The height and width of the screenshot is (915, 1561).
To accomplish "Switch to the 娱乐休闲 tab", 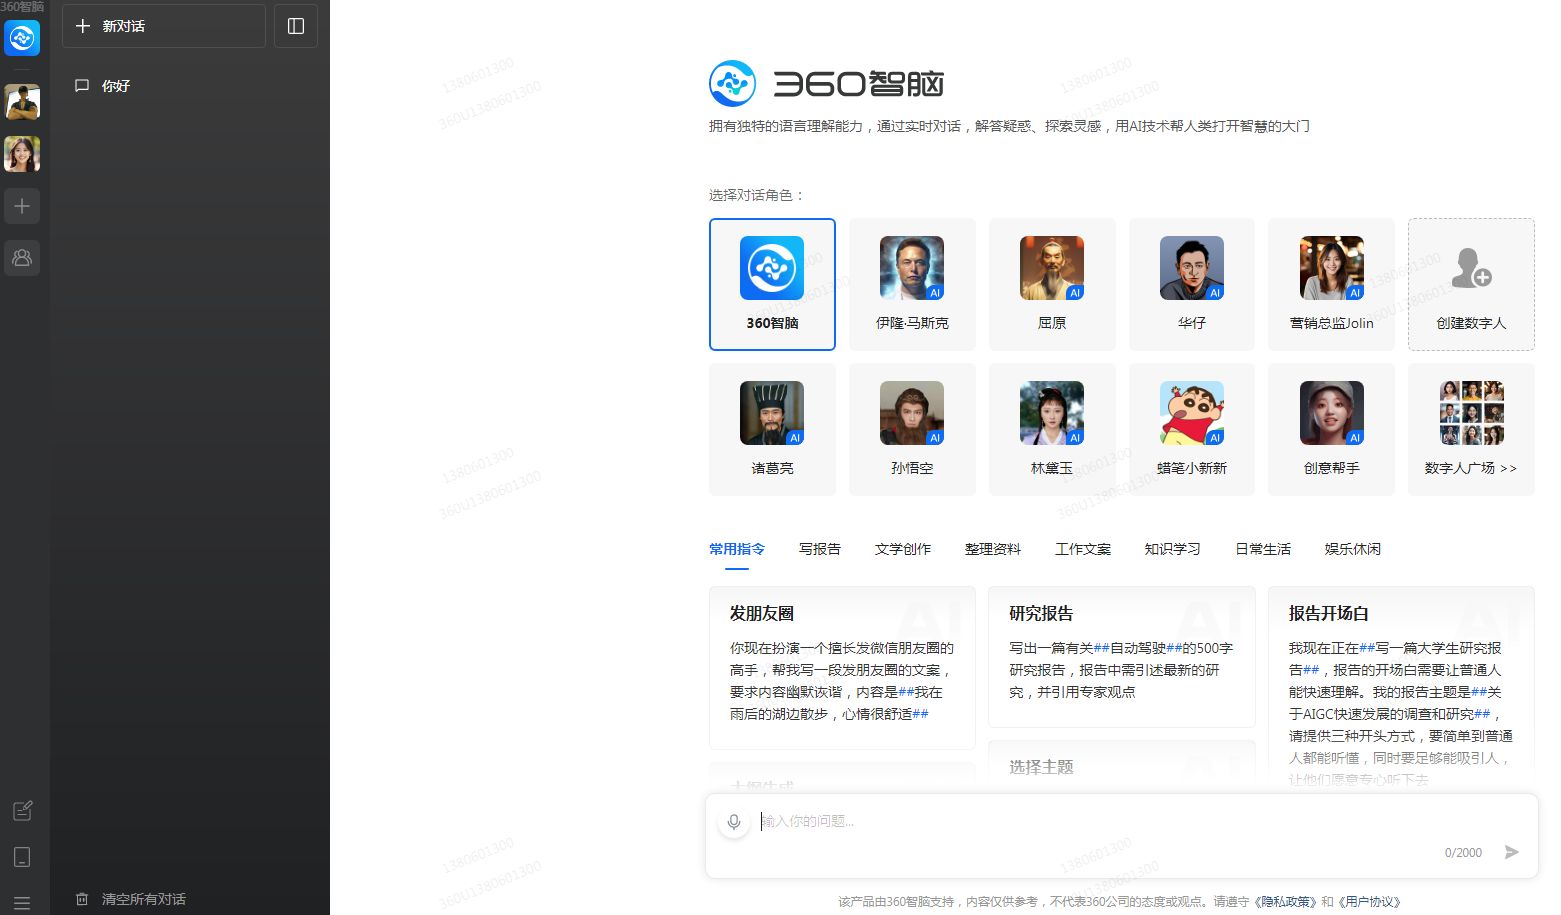I will pyautogui.click(x=1352, y=549).
